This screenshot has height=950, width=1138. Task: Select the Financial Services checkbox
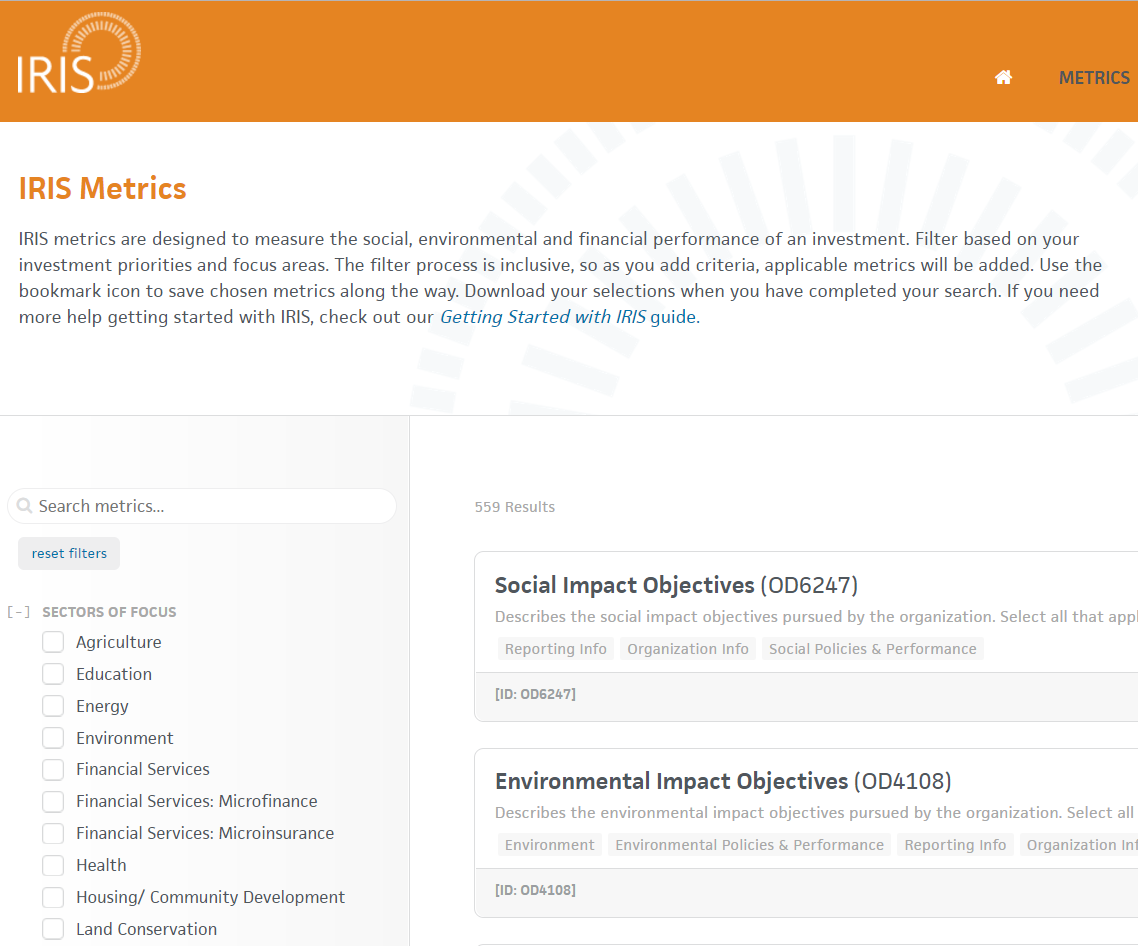click(x=53, y=769)
